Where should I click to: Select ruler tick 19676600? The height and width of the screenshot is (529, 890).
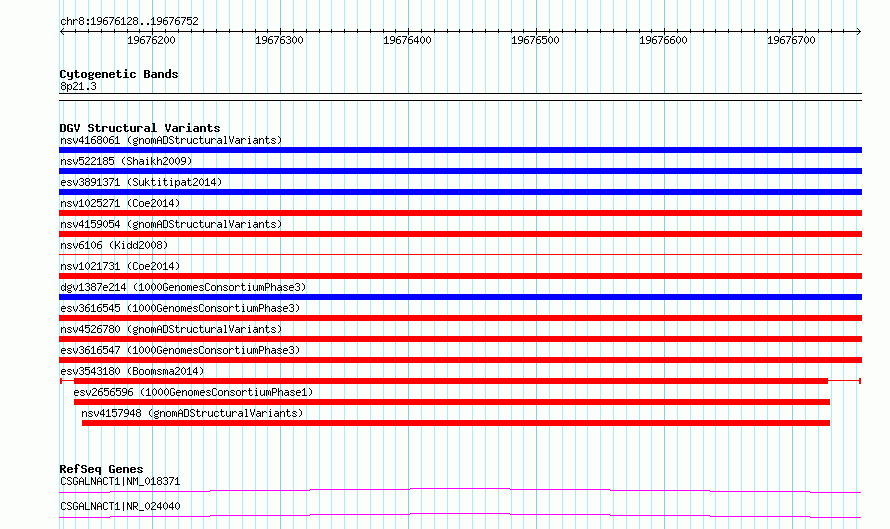tap(664, 40)
